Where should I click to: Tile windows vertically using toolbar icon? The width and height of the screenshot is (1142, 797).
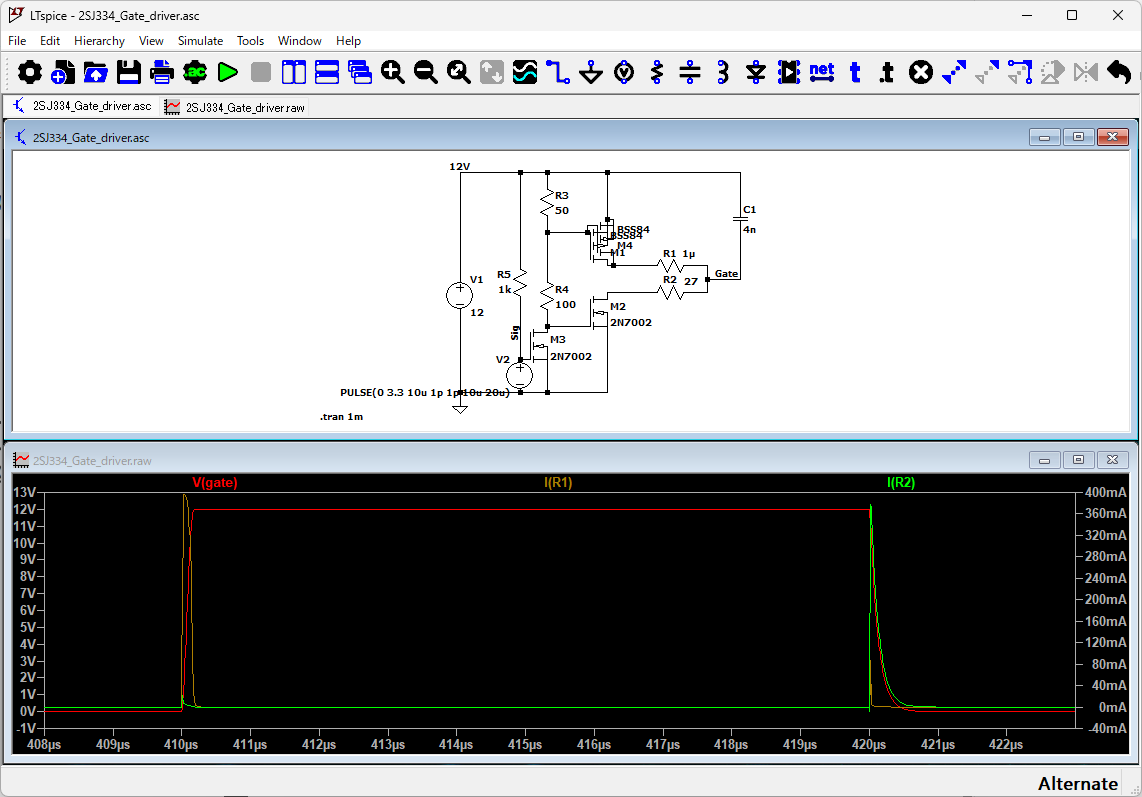294,72
